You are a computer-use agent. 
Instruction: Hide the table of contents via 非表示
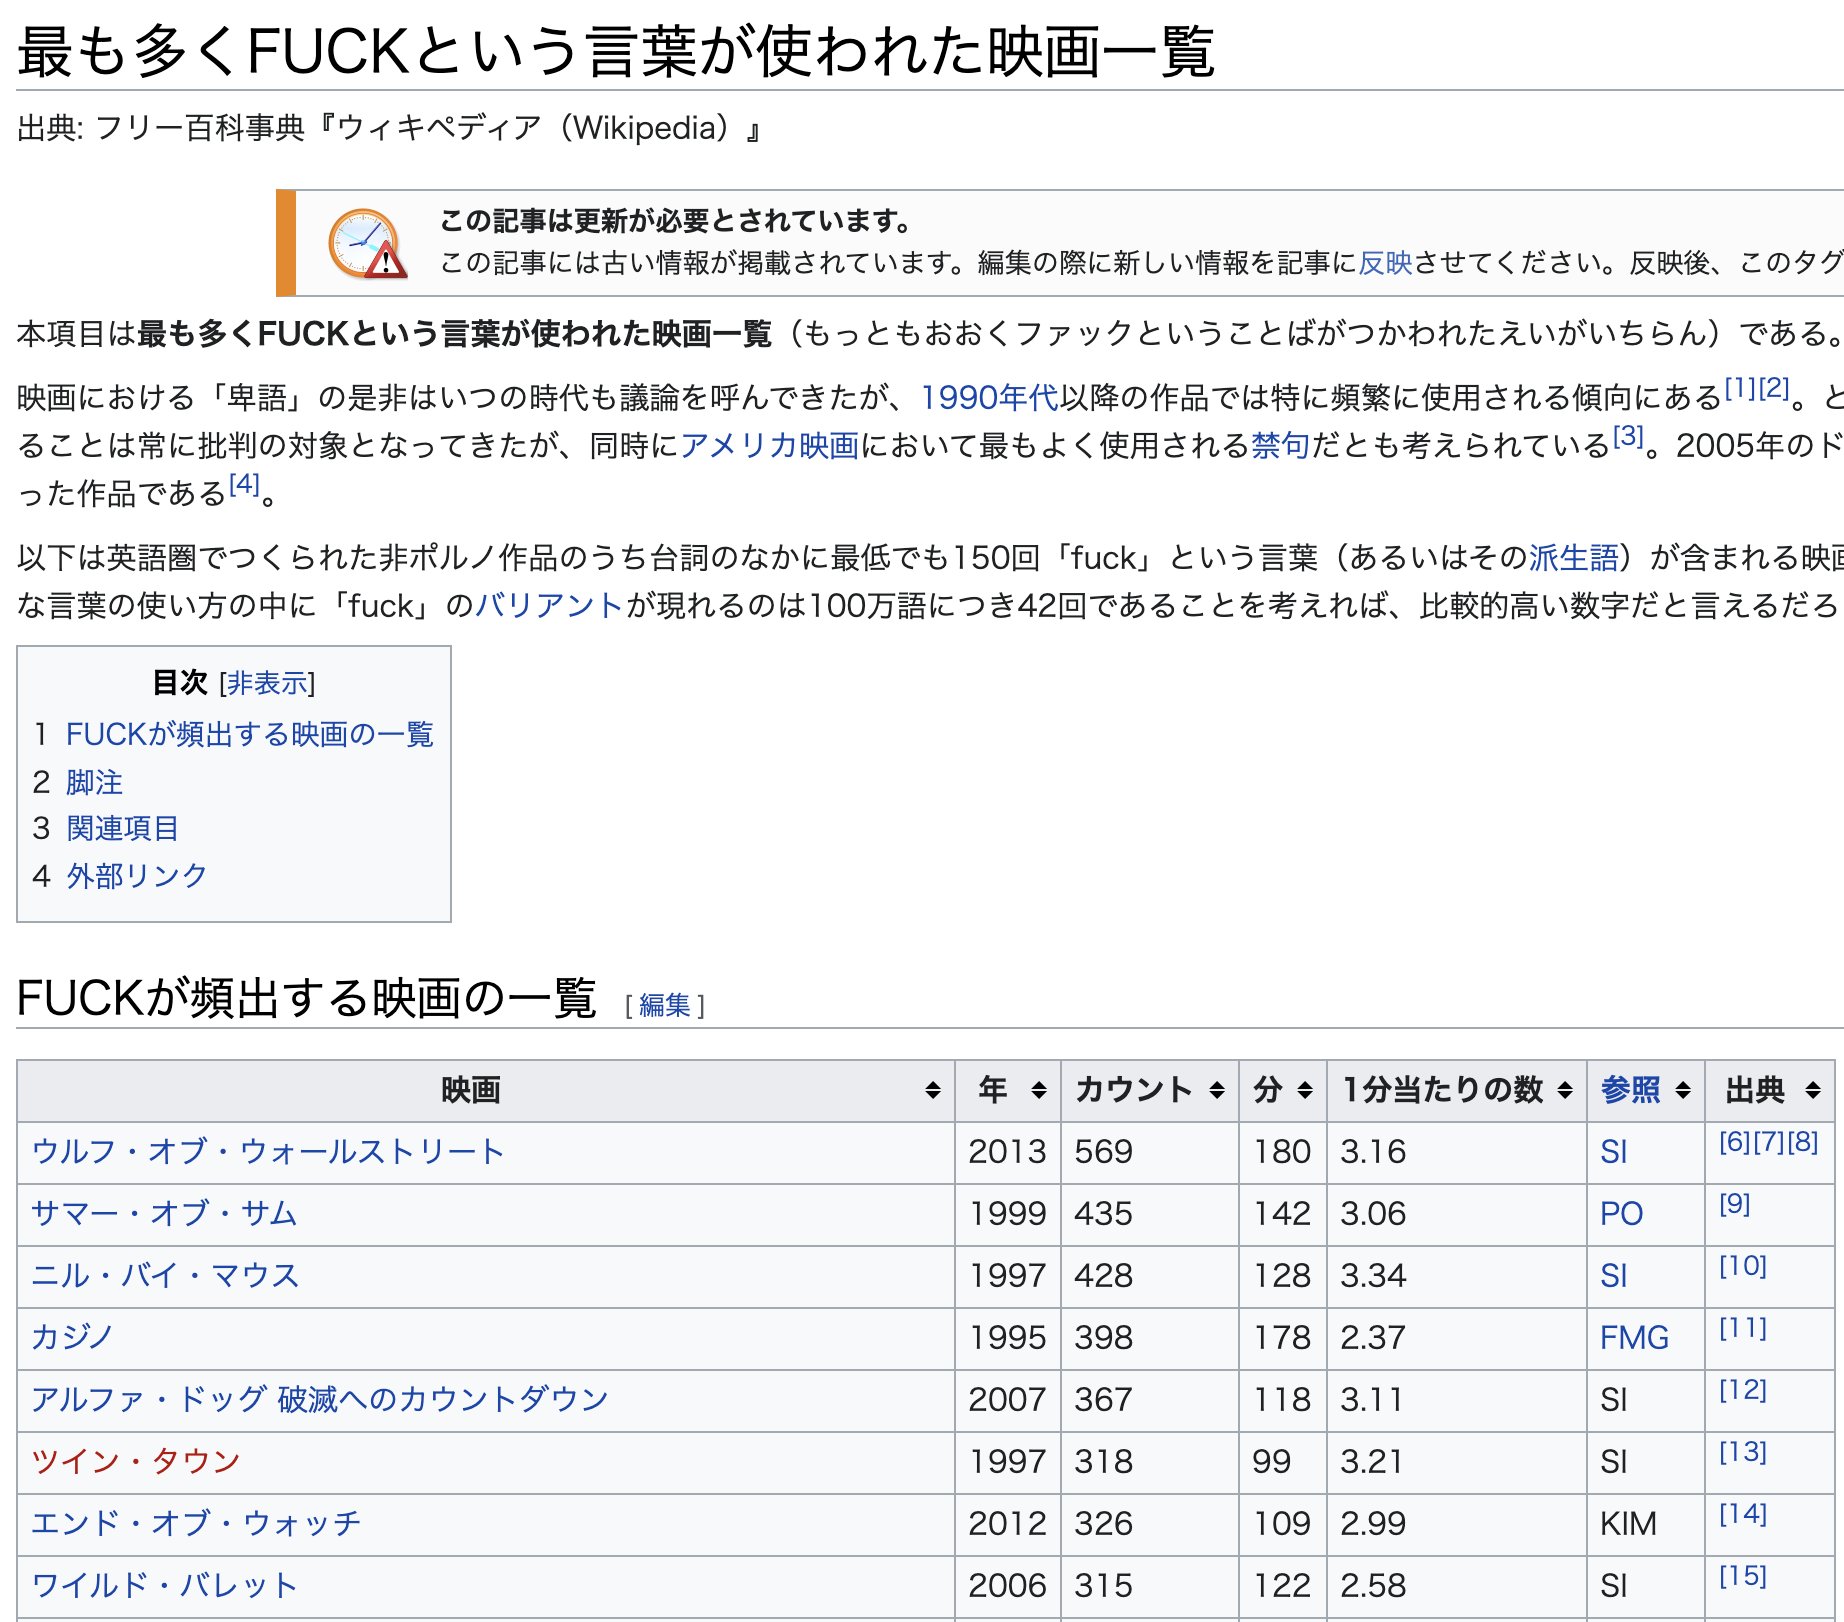coord(267,683)
